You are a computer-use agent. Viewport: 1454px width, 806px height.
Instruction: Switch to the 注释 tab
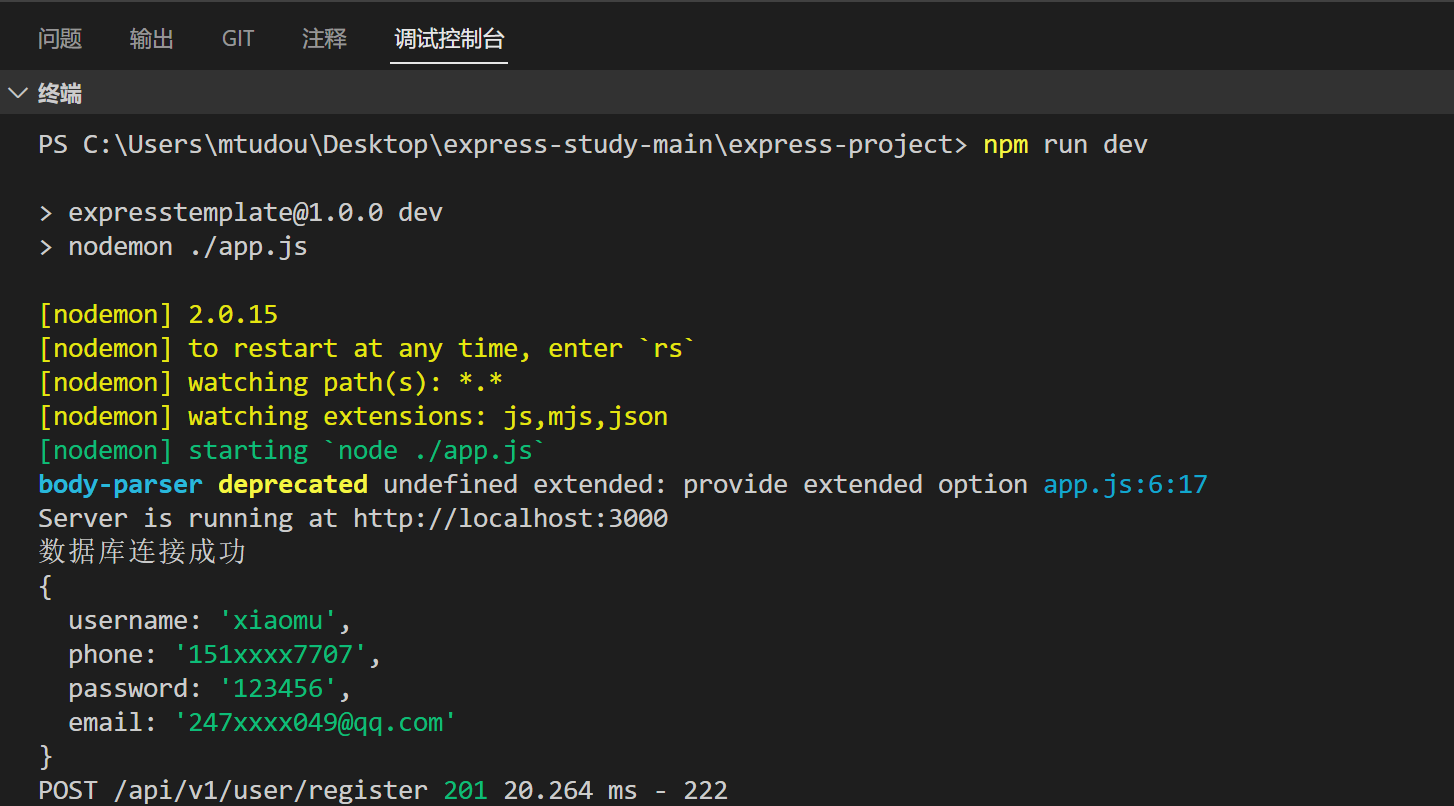point(325,39)
